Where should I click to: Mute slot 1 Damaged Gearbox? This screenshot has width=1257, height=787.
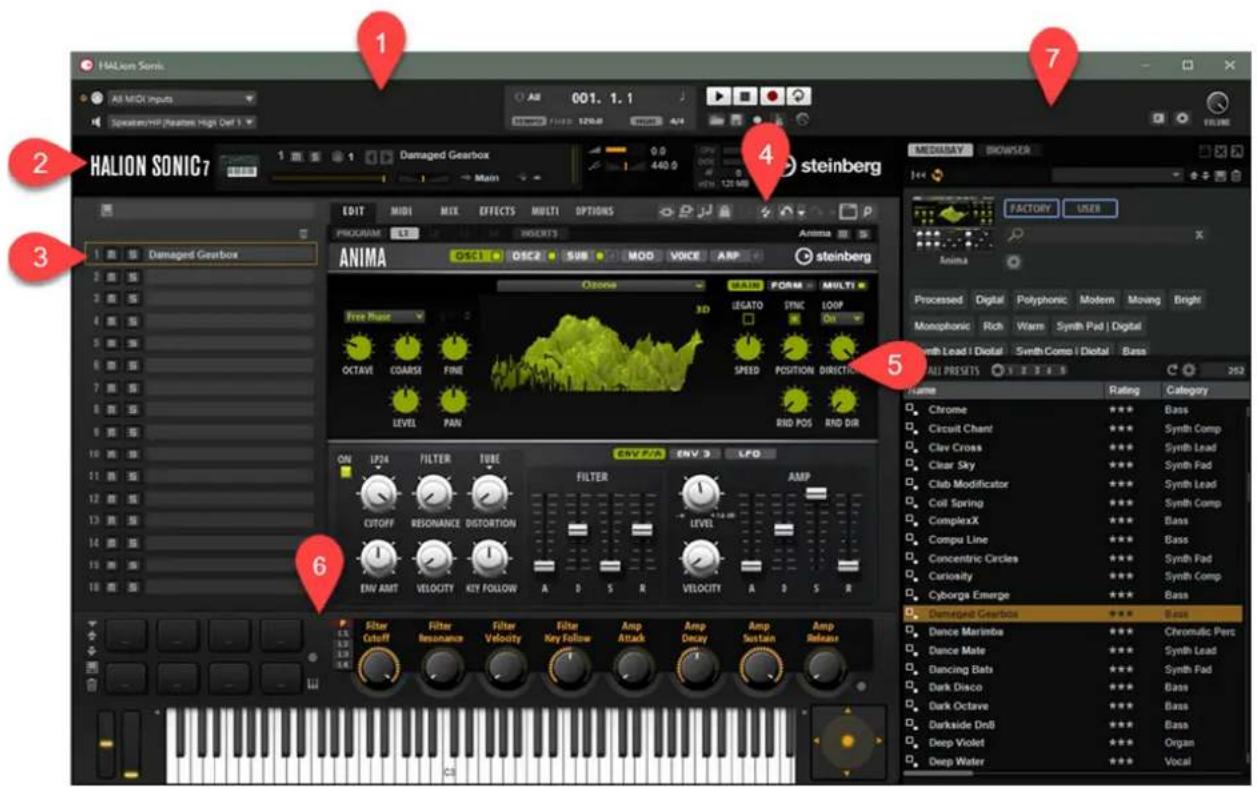(112, 255)
